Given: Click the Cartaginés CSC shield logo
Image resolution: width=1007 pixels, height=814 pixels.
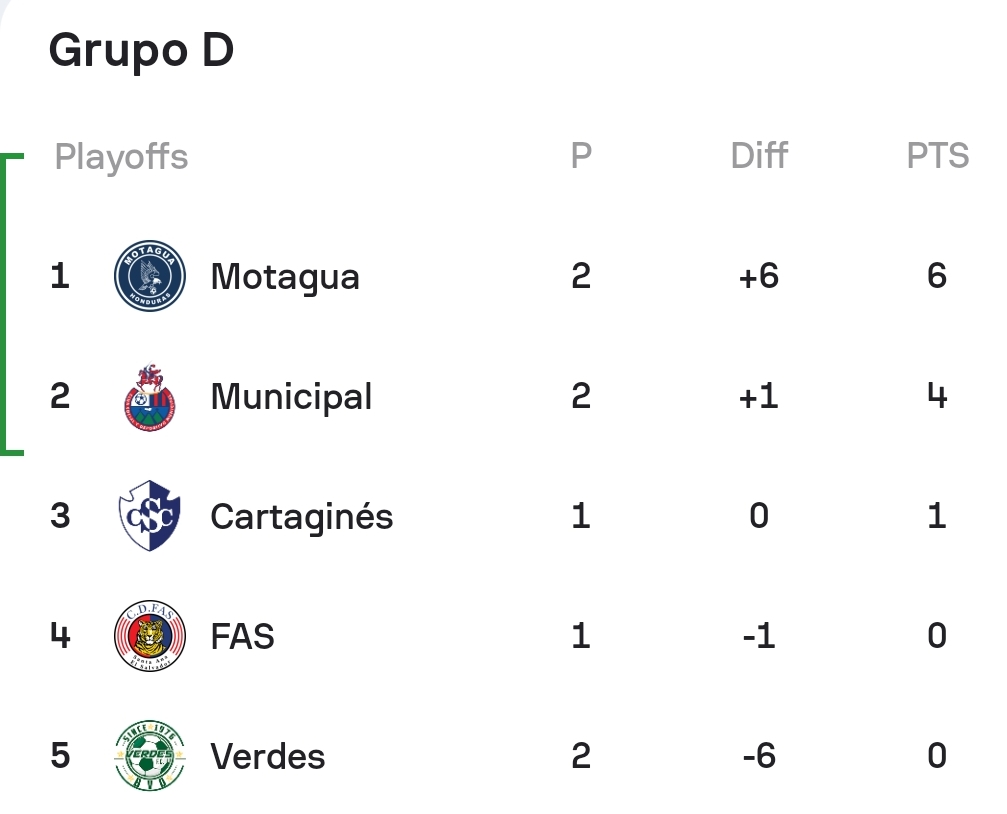Looking at the screenshot, I should point(150,515).
